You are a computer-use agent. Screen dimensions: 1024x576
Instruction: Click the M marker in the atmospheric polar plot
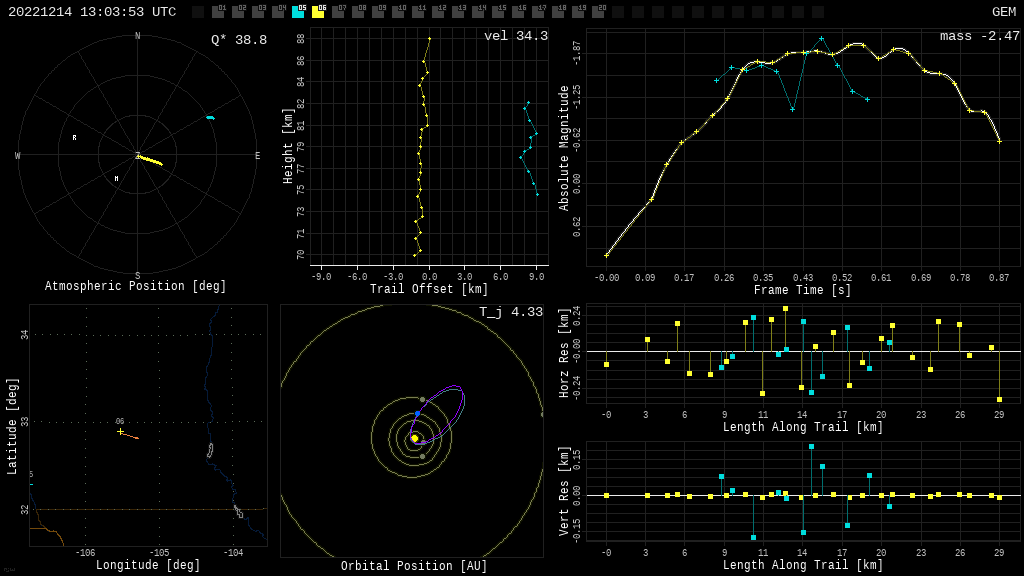(x=116, y=179)
